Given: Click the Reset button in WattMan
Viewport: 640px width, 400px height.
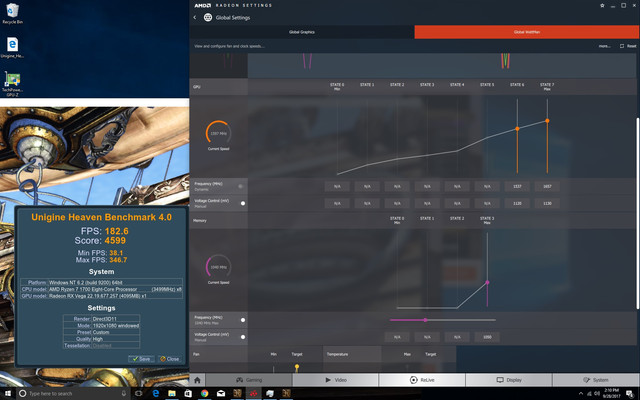Looking at the screenshot, I should (x=628, y=46).
